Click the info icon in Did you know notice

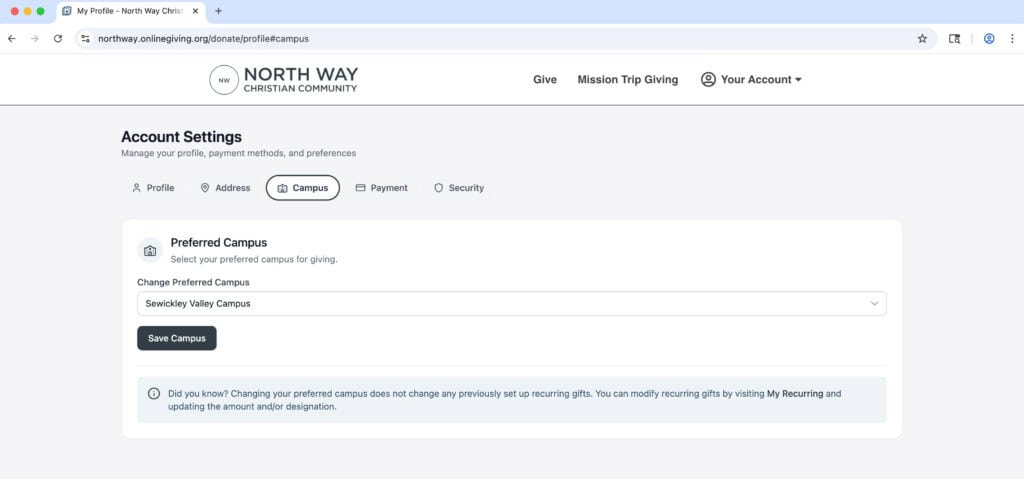(x=154, y=394)
